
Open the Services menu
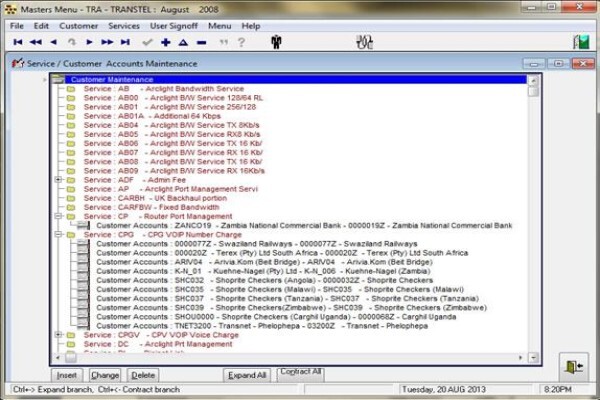124,26
